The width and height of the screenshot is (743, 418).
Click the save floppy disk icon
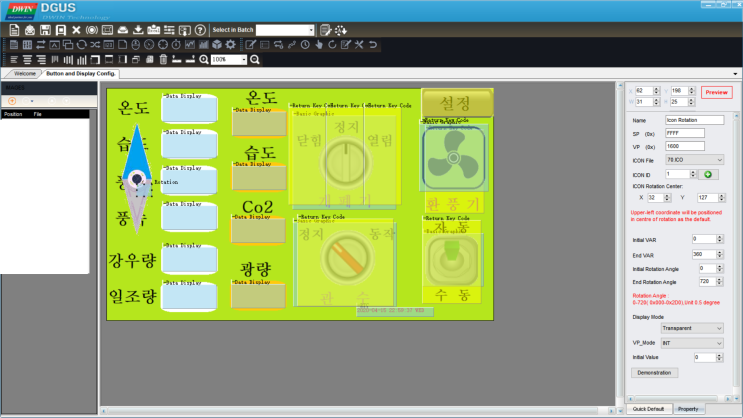[x=45, y=30]
